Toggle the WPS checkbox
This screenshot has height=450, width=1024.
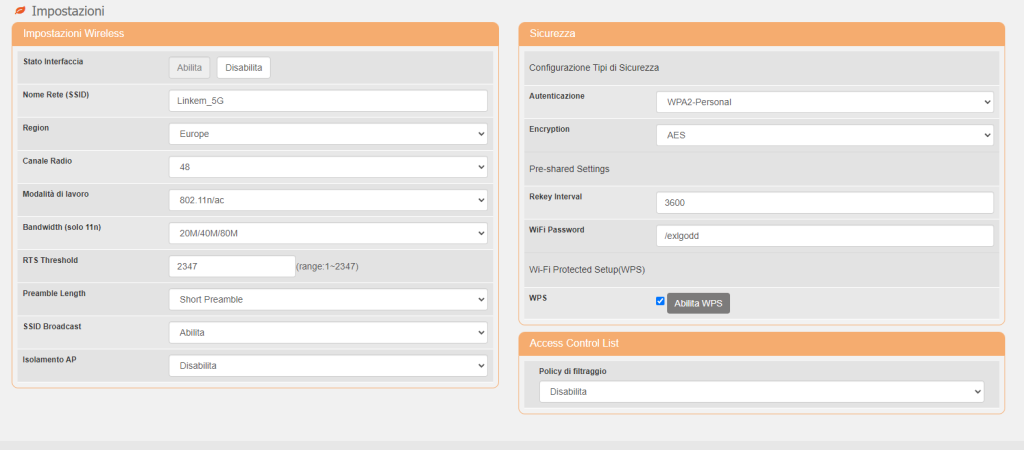(x=660, y=301)
